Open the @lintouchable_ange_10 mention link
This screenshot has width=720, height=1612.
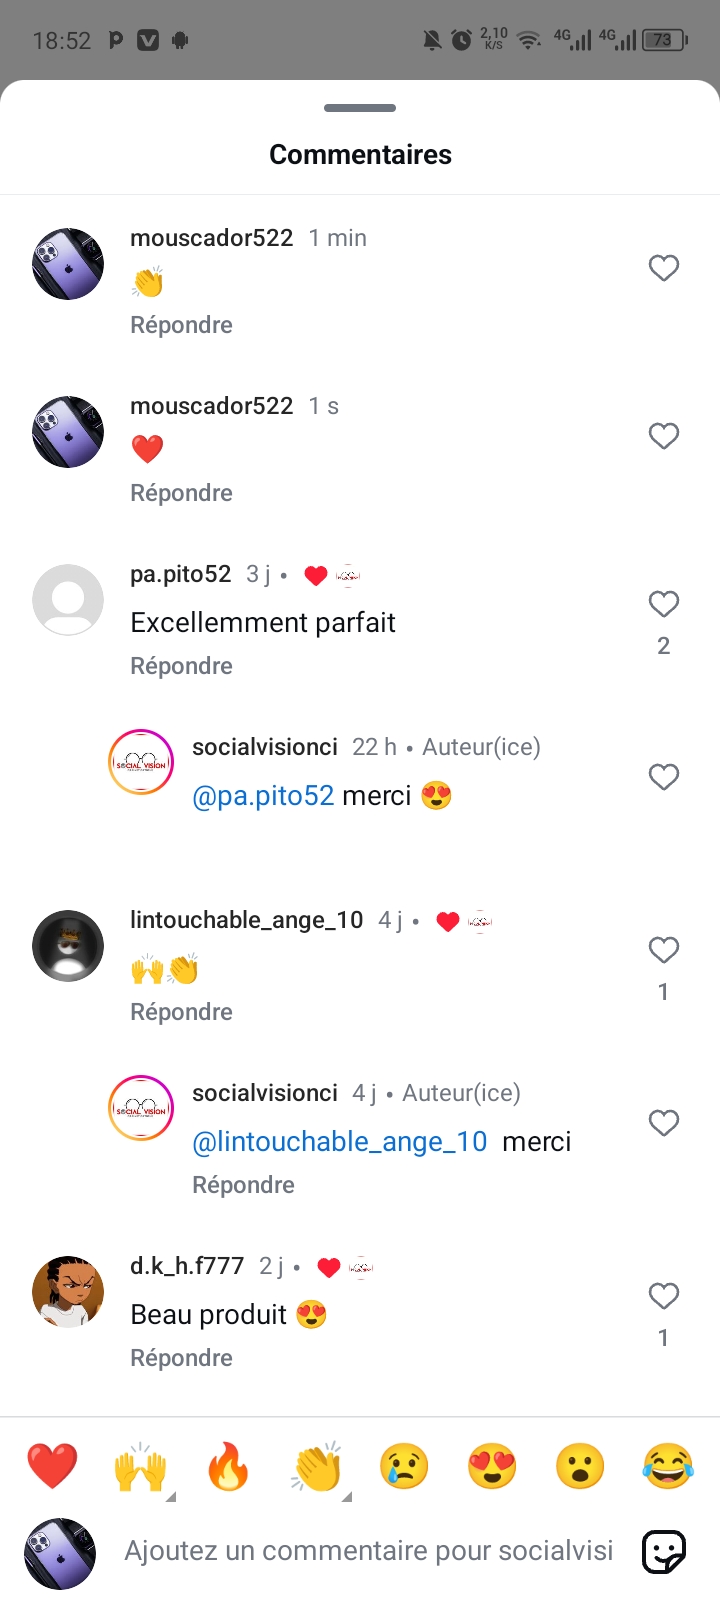tap(339, 1142)
